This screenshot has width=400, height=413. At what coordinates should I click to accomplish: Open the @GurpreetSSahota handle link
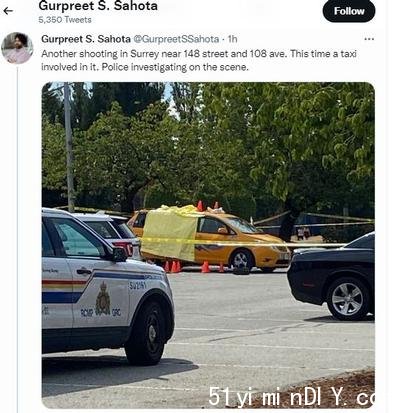(176, 39)
